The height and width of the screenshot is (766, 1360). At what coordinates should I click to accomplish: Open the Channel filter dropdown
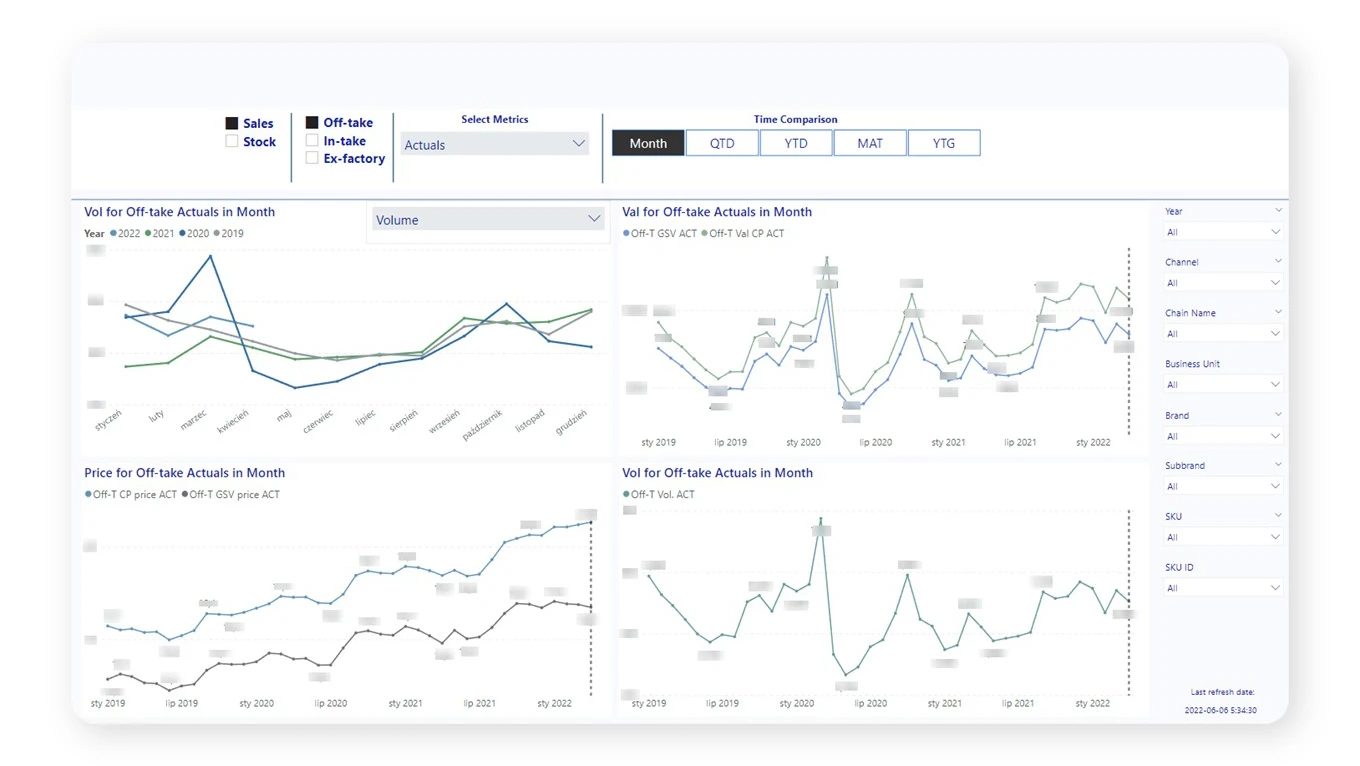tap(1222, 283)
